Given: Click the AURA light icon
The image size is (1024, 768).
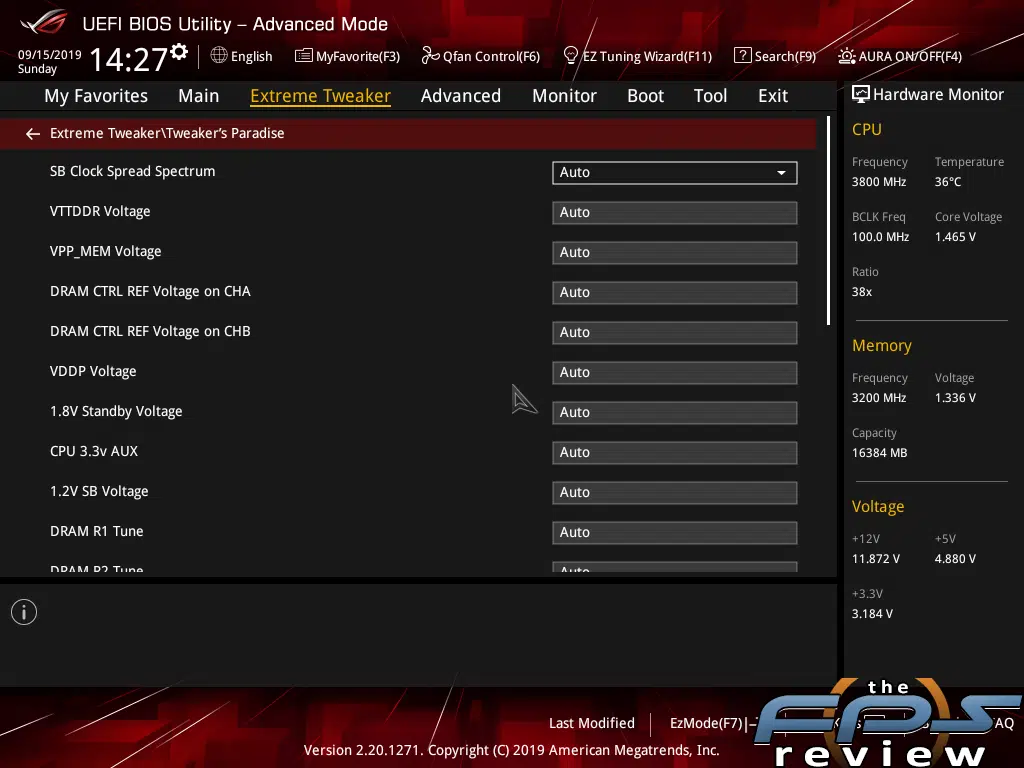Looking at the screenshot, I should 846,56.
